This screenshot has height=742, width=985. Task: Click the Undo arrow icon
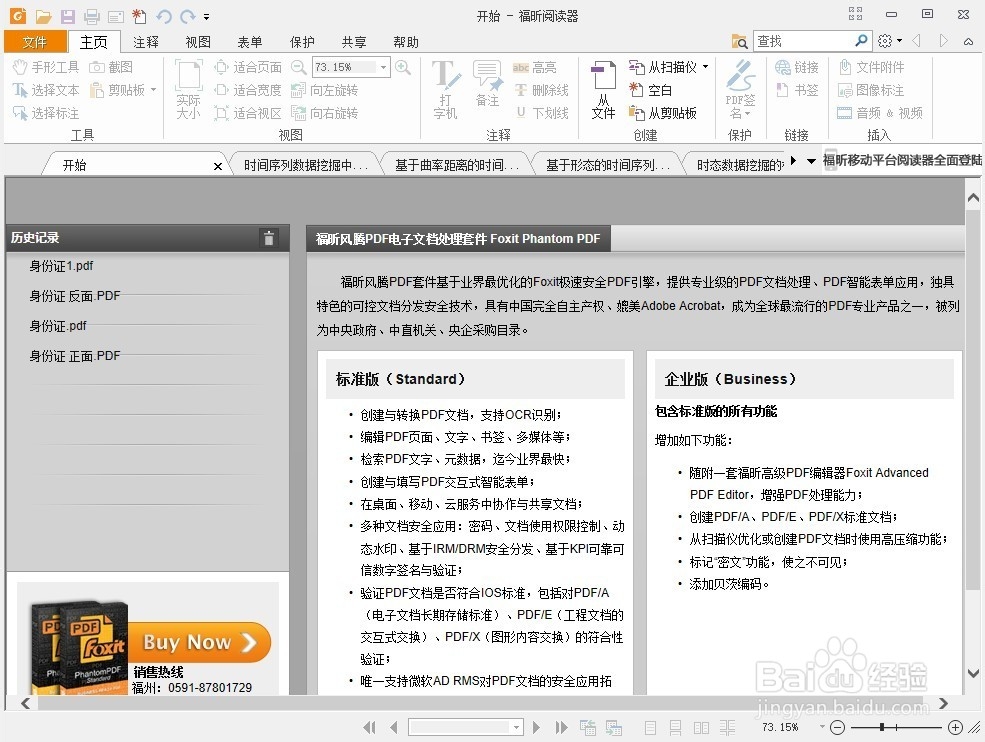(163, 16)
